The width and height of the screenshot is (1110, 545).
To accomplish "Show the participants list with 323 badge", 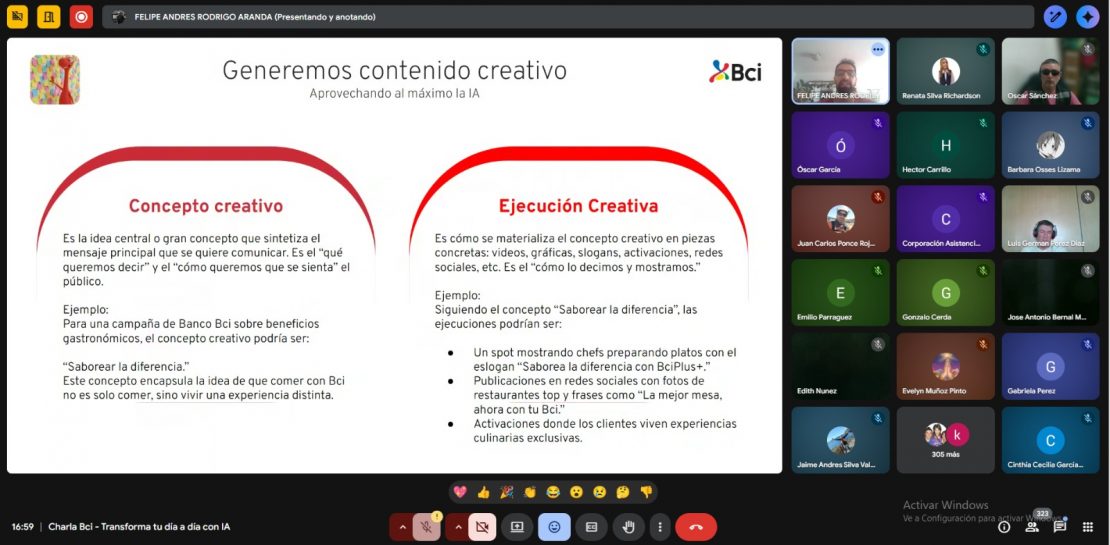I will [x=1032, y=526].
